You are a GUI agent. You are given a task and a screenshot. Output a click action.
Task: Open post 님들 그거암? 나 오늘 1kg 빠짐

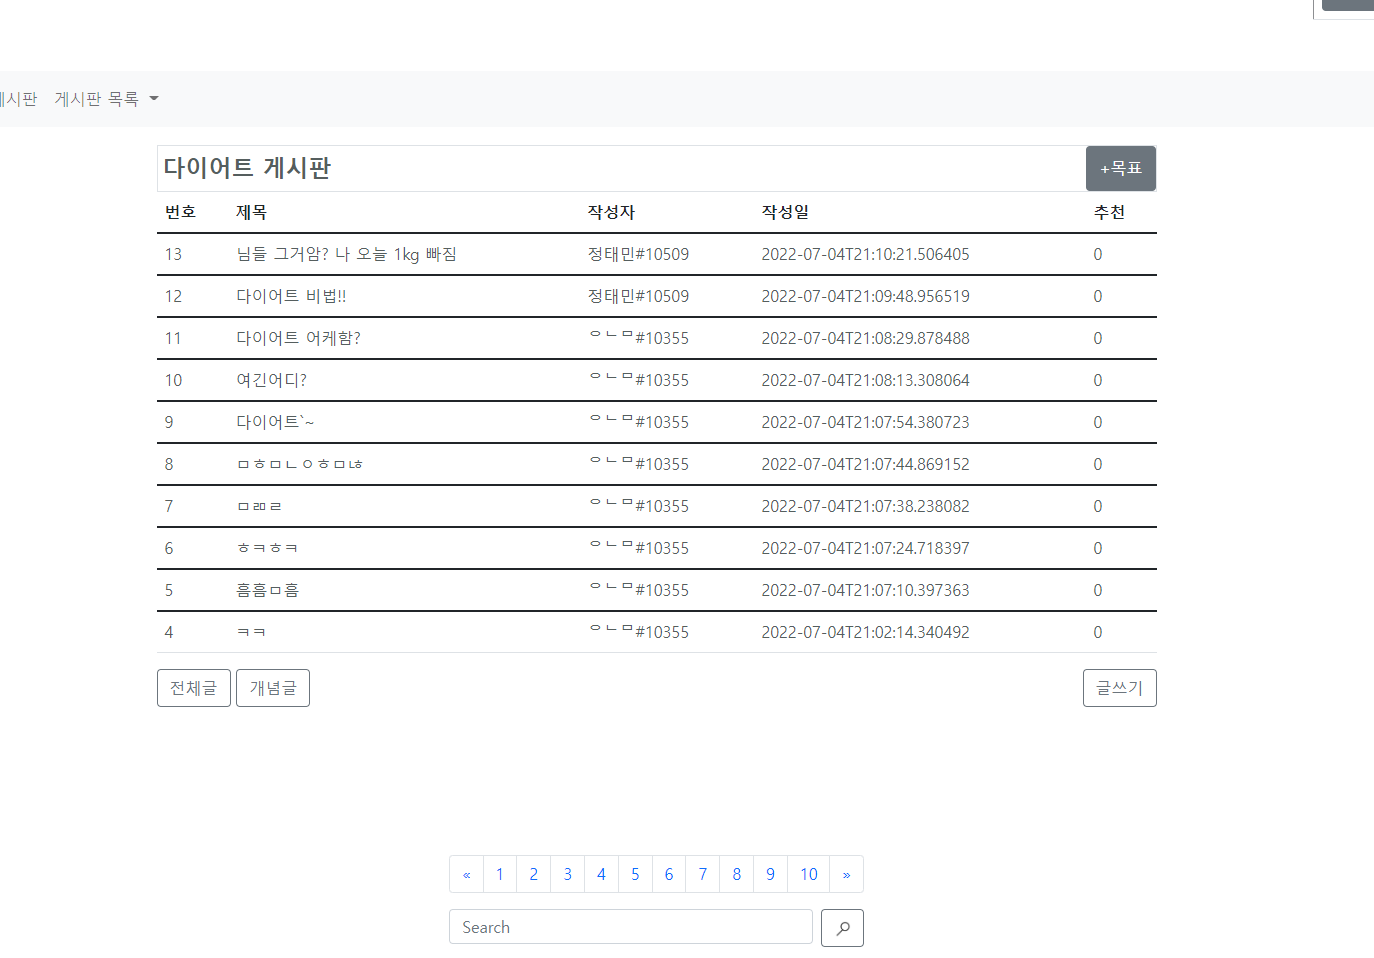[x=346, y=254]
